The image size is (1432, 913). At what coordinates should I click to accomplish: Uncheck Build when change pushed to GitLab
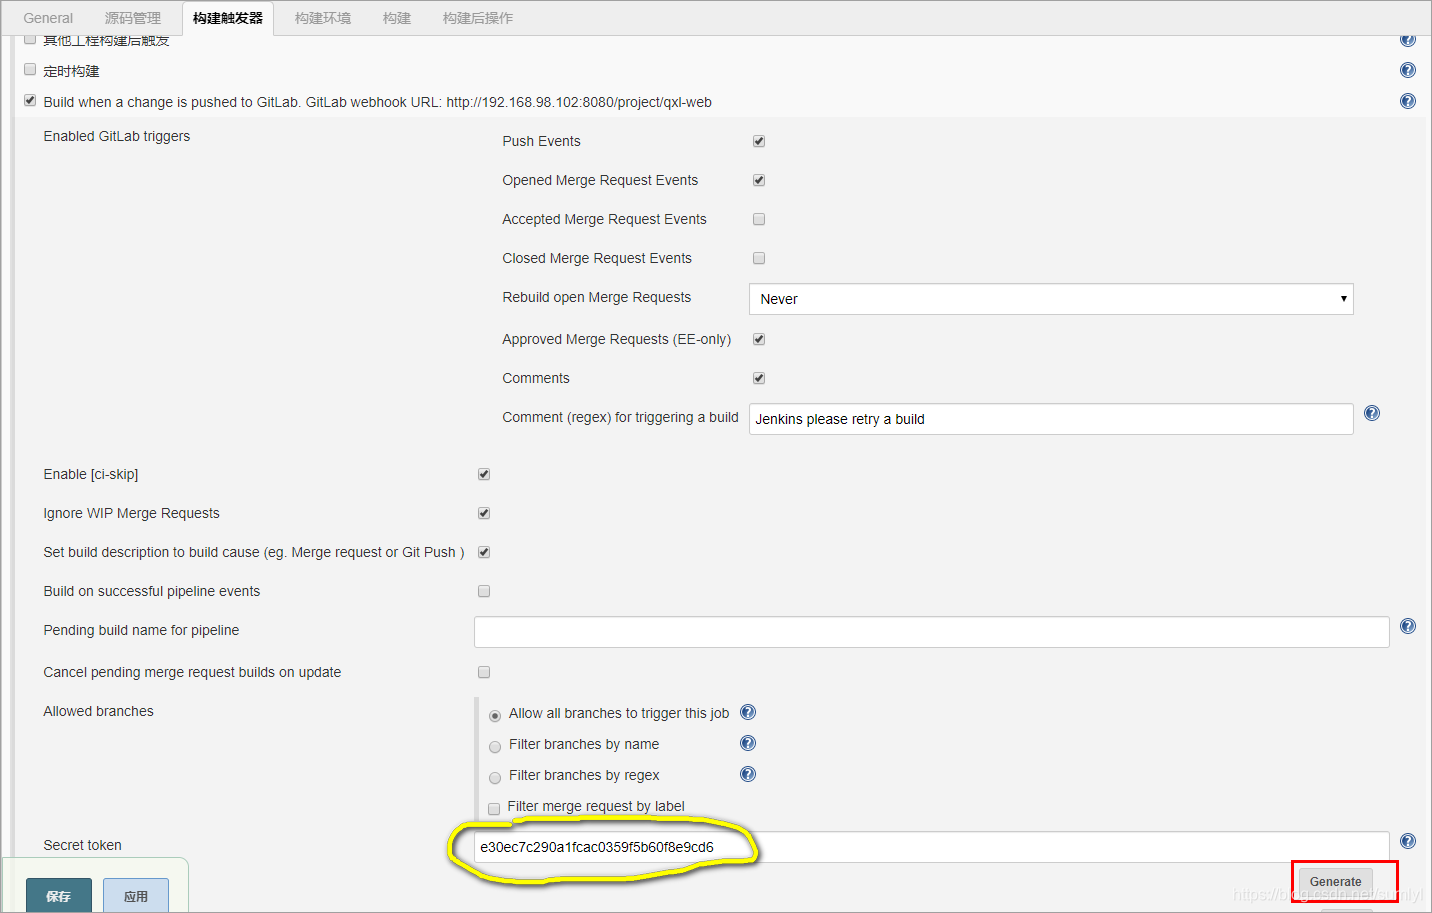tap(30, 101)
